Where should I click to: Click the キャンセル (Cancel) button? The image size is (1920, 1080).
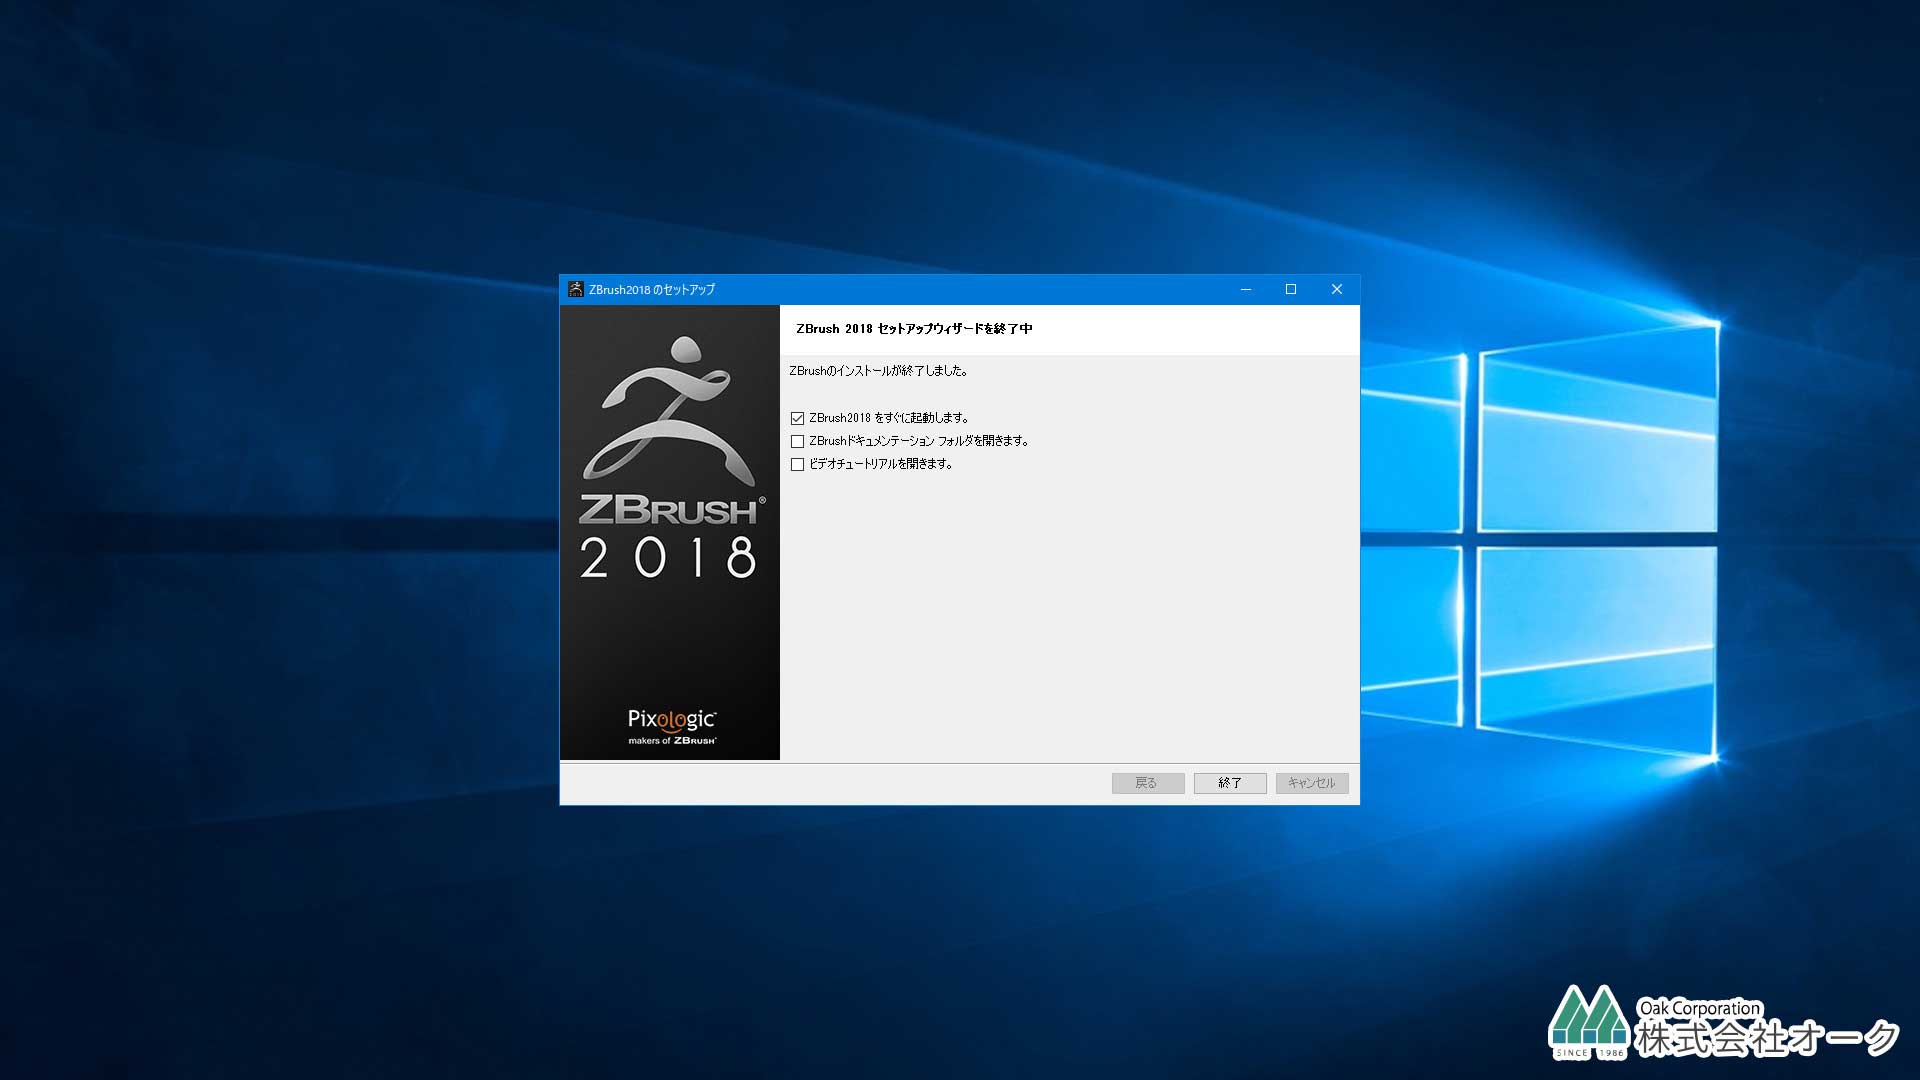point(1312,783)
